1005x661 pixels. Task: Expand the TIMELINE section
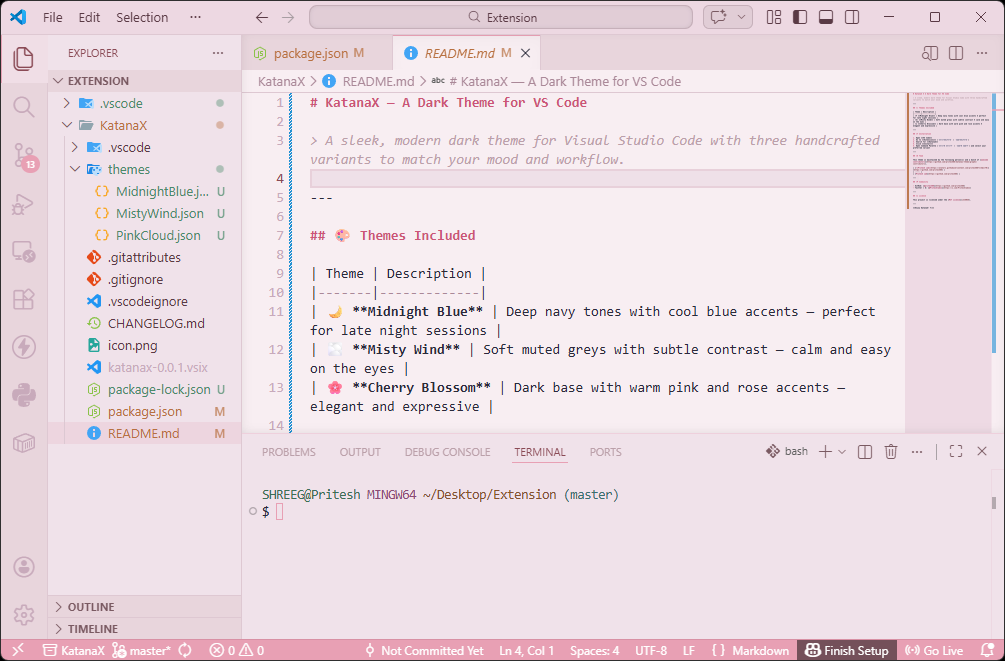[145, 628]
